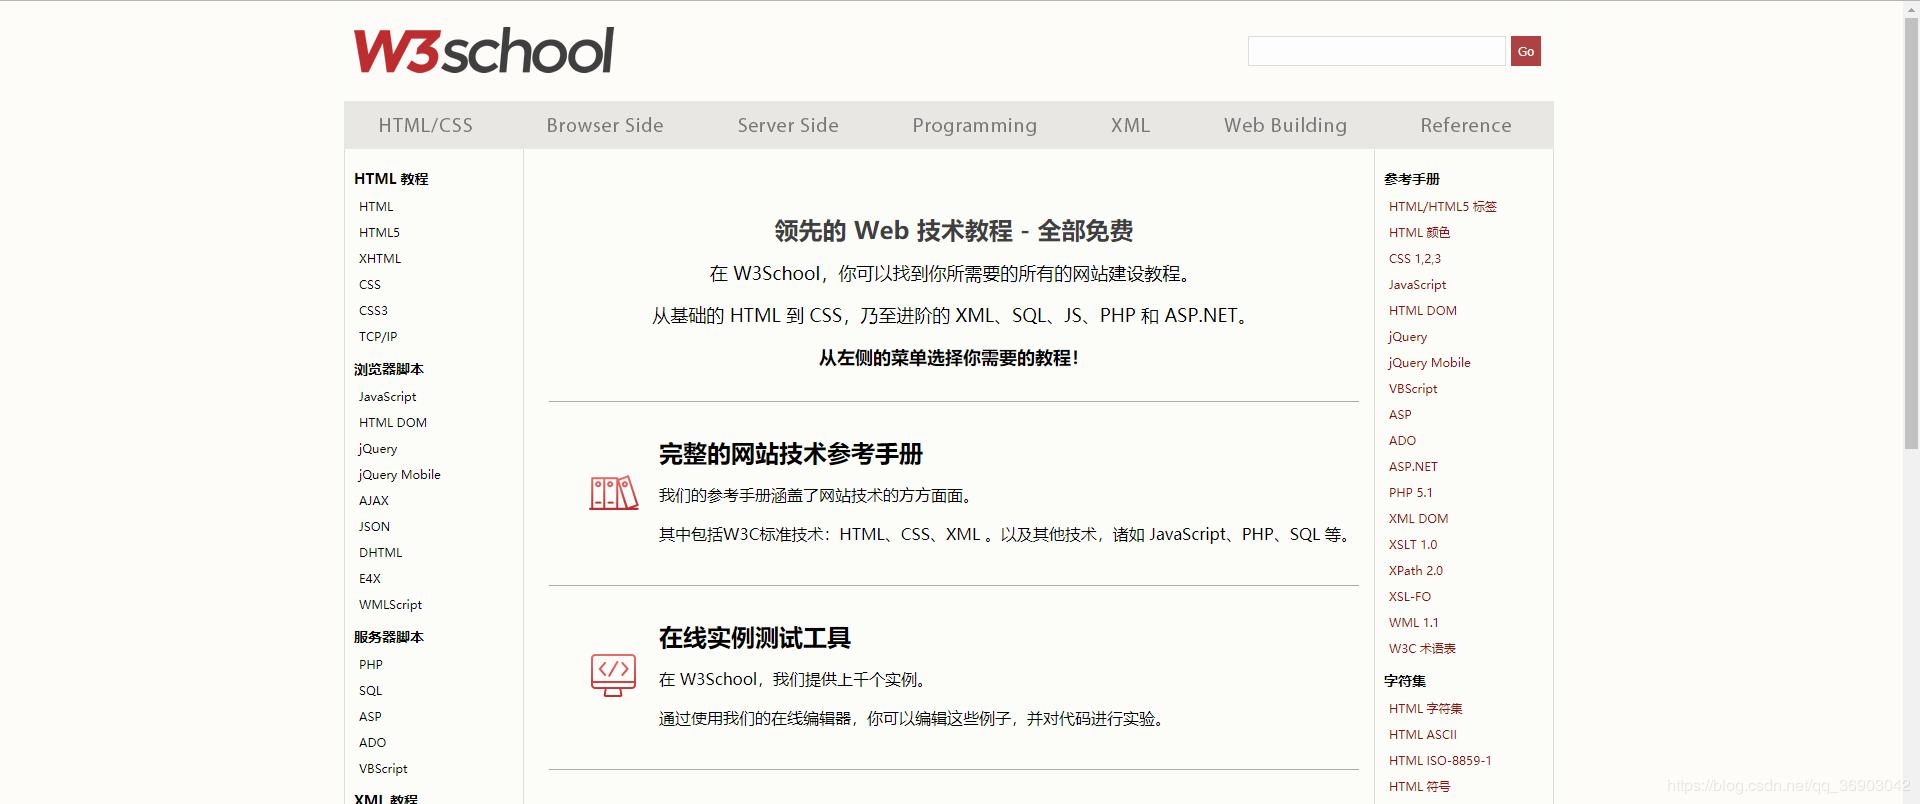Open the CSS tutorial link in left sidebar

[370, 285]
